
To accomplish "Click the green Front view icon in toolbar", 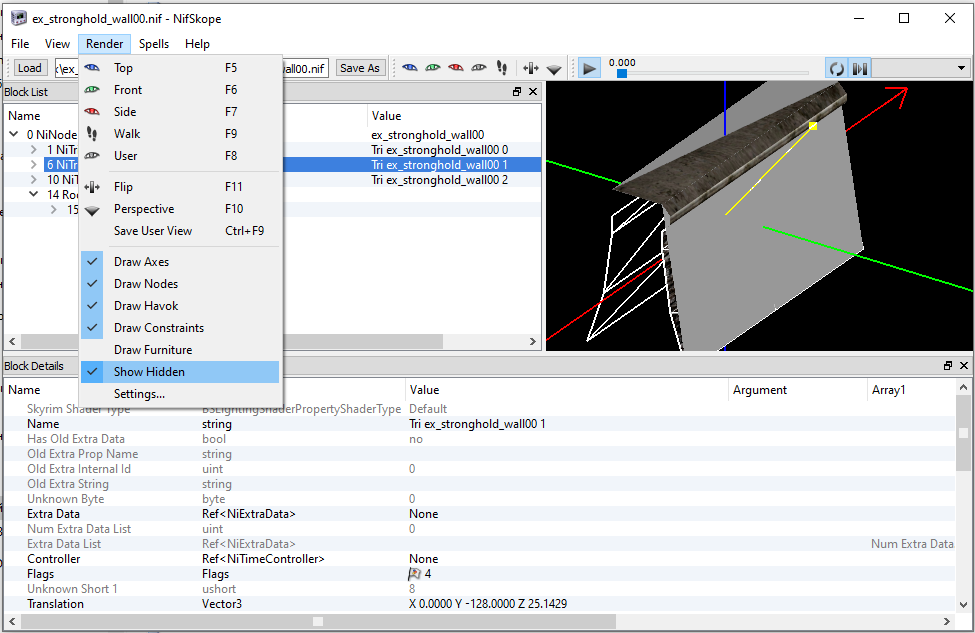I will [433, 68].
